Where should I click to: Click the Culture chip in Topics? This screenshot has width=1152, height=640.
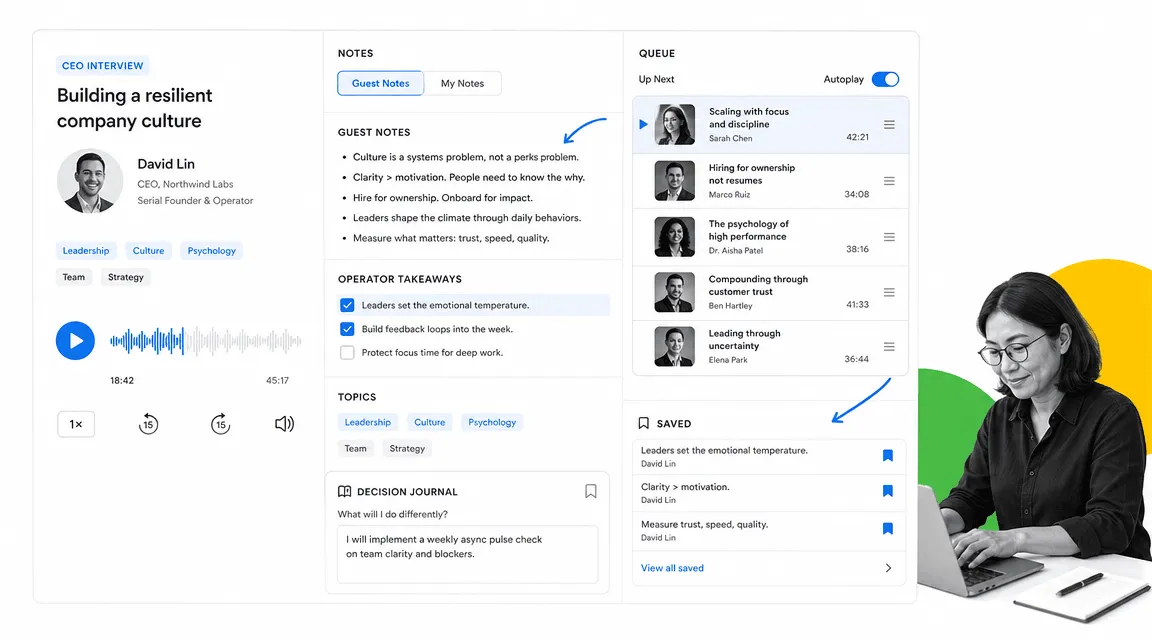point(430,423)
